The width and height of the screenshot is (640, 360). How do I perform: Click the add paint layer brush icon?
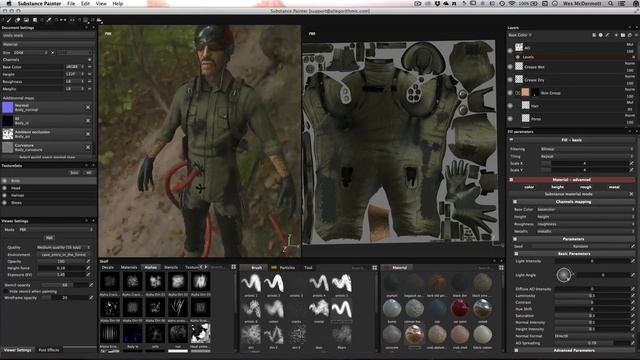point(607,35)
